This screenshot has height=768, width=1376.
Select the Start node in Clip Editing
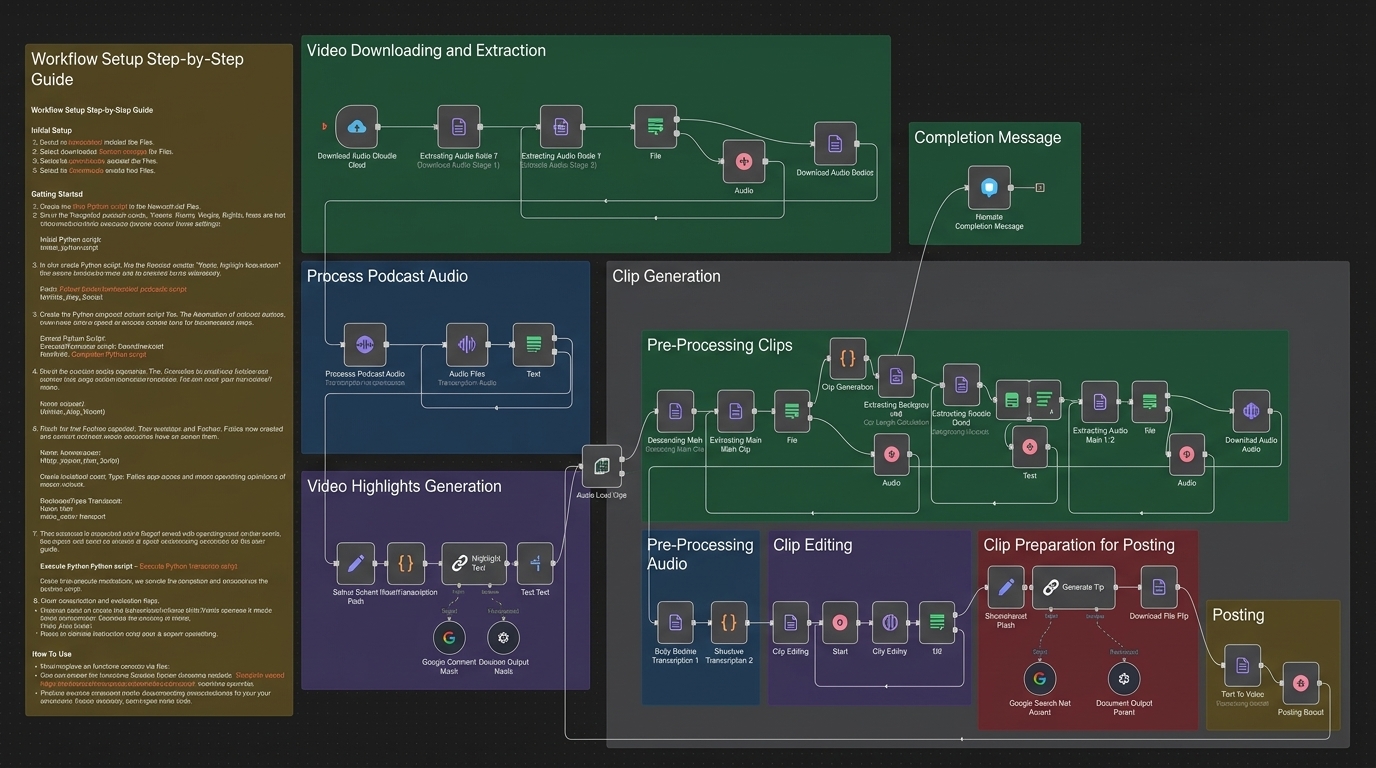(x=840, y=623)
